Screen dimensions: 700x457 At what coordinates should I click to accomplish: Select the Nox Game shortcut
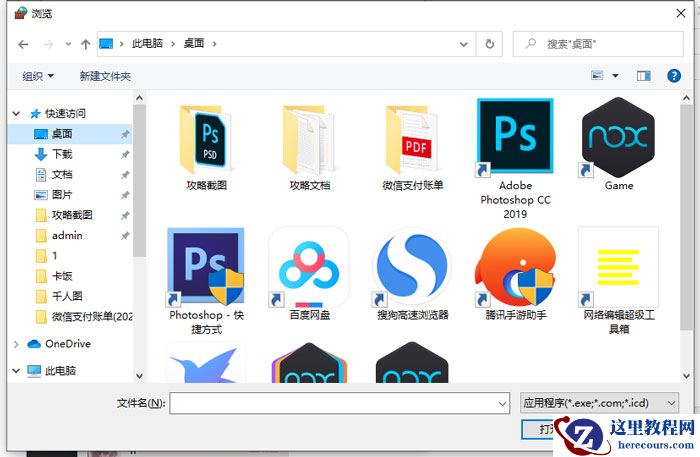(x=618, y=137)
